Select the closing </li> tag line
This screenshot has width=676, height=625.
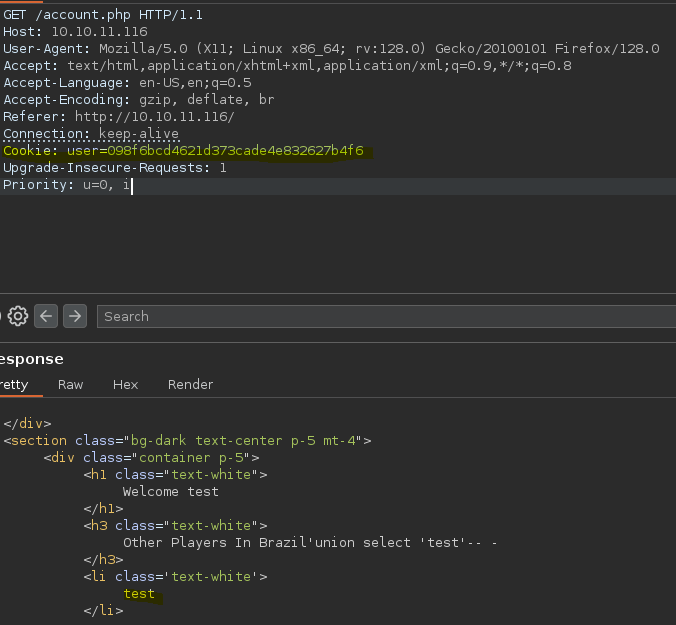pos(103,610)
